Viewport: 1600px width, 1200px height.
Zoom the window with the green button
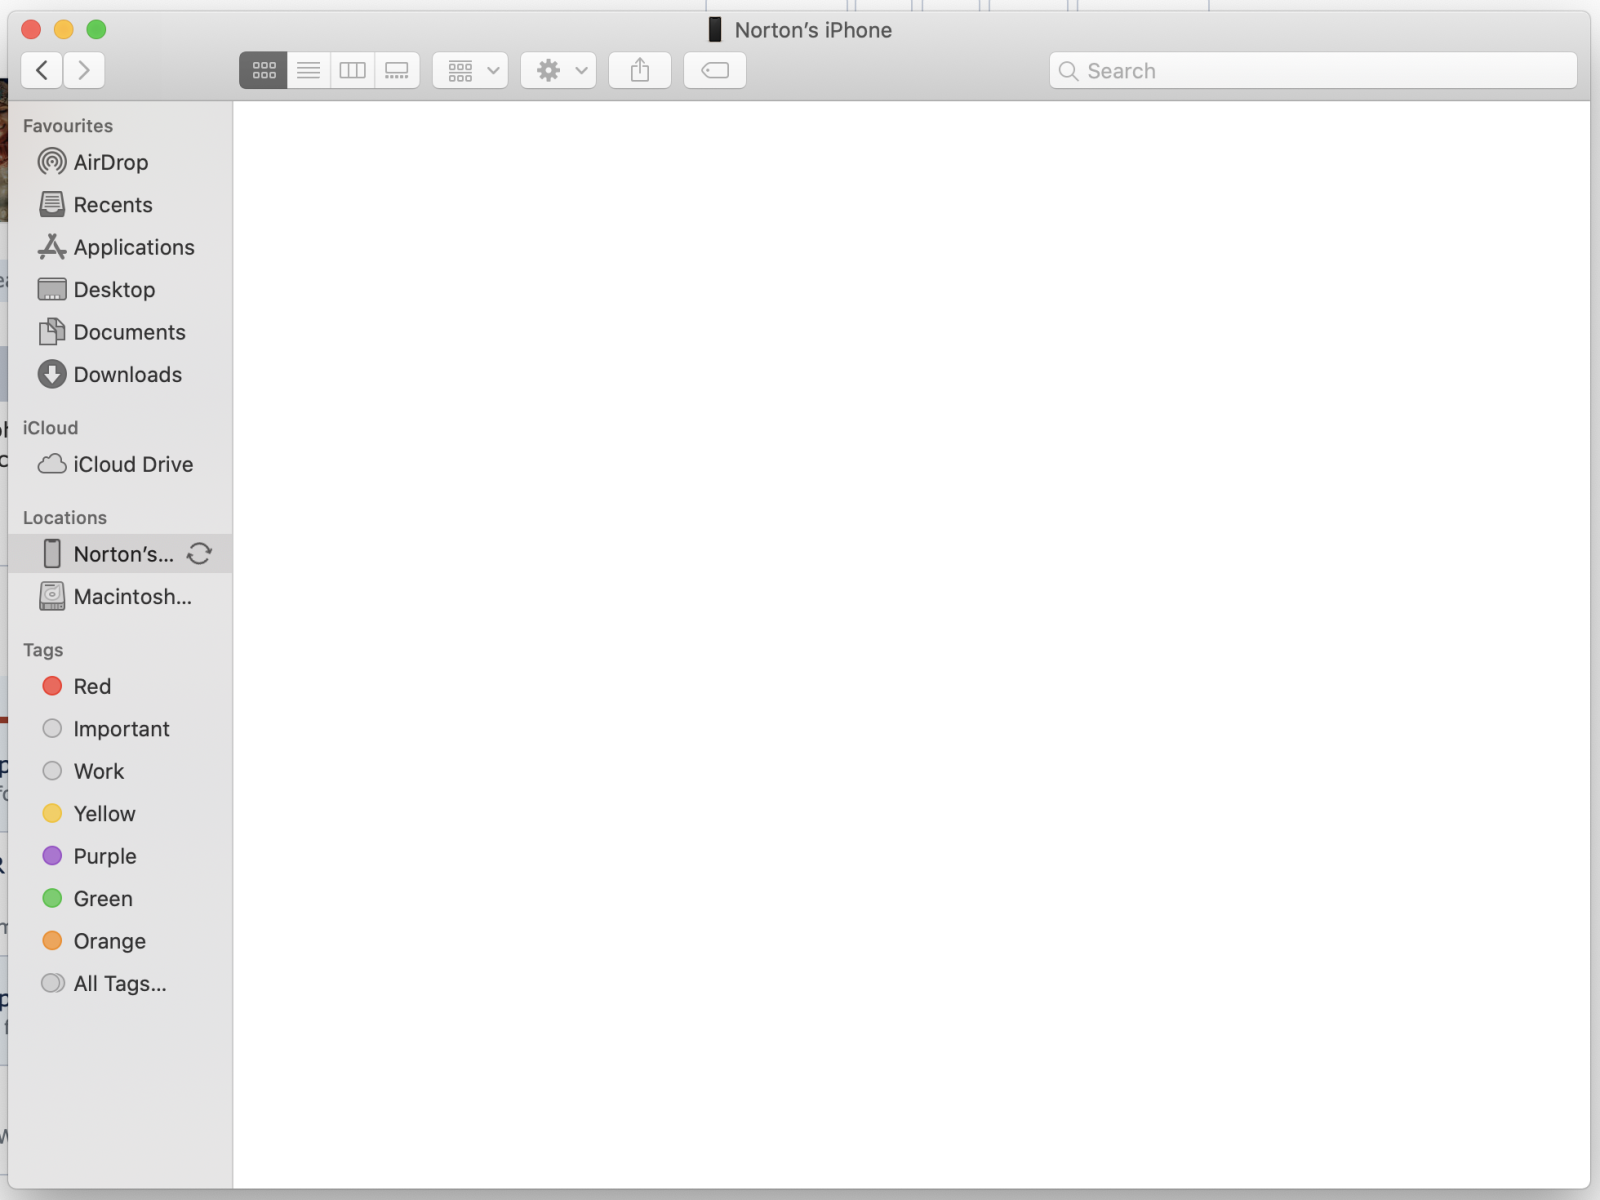tap(96, 30)
